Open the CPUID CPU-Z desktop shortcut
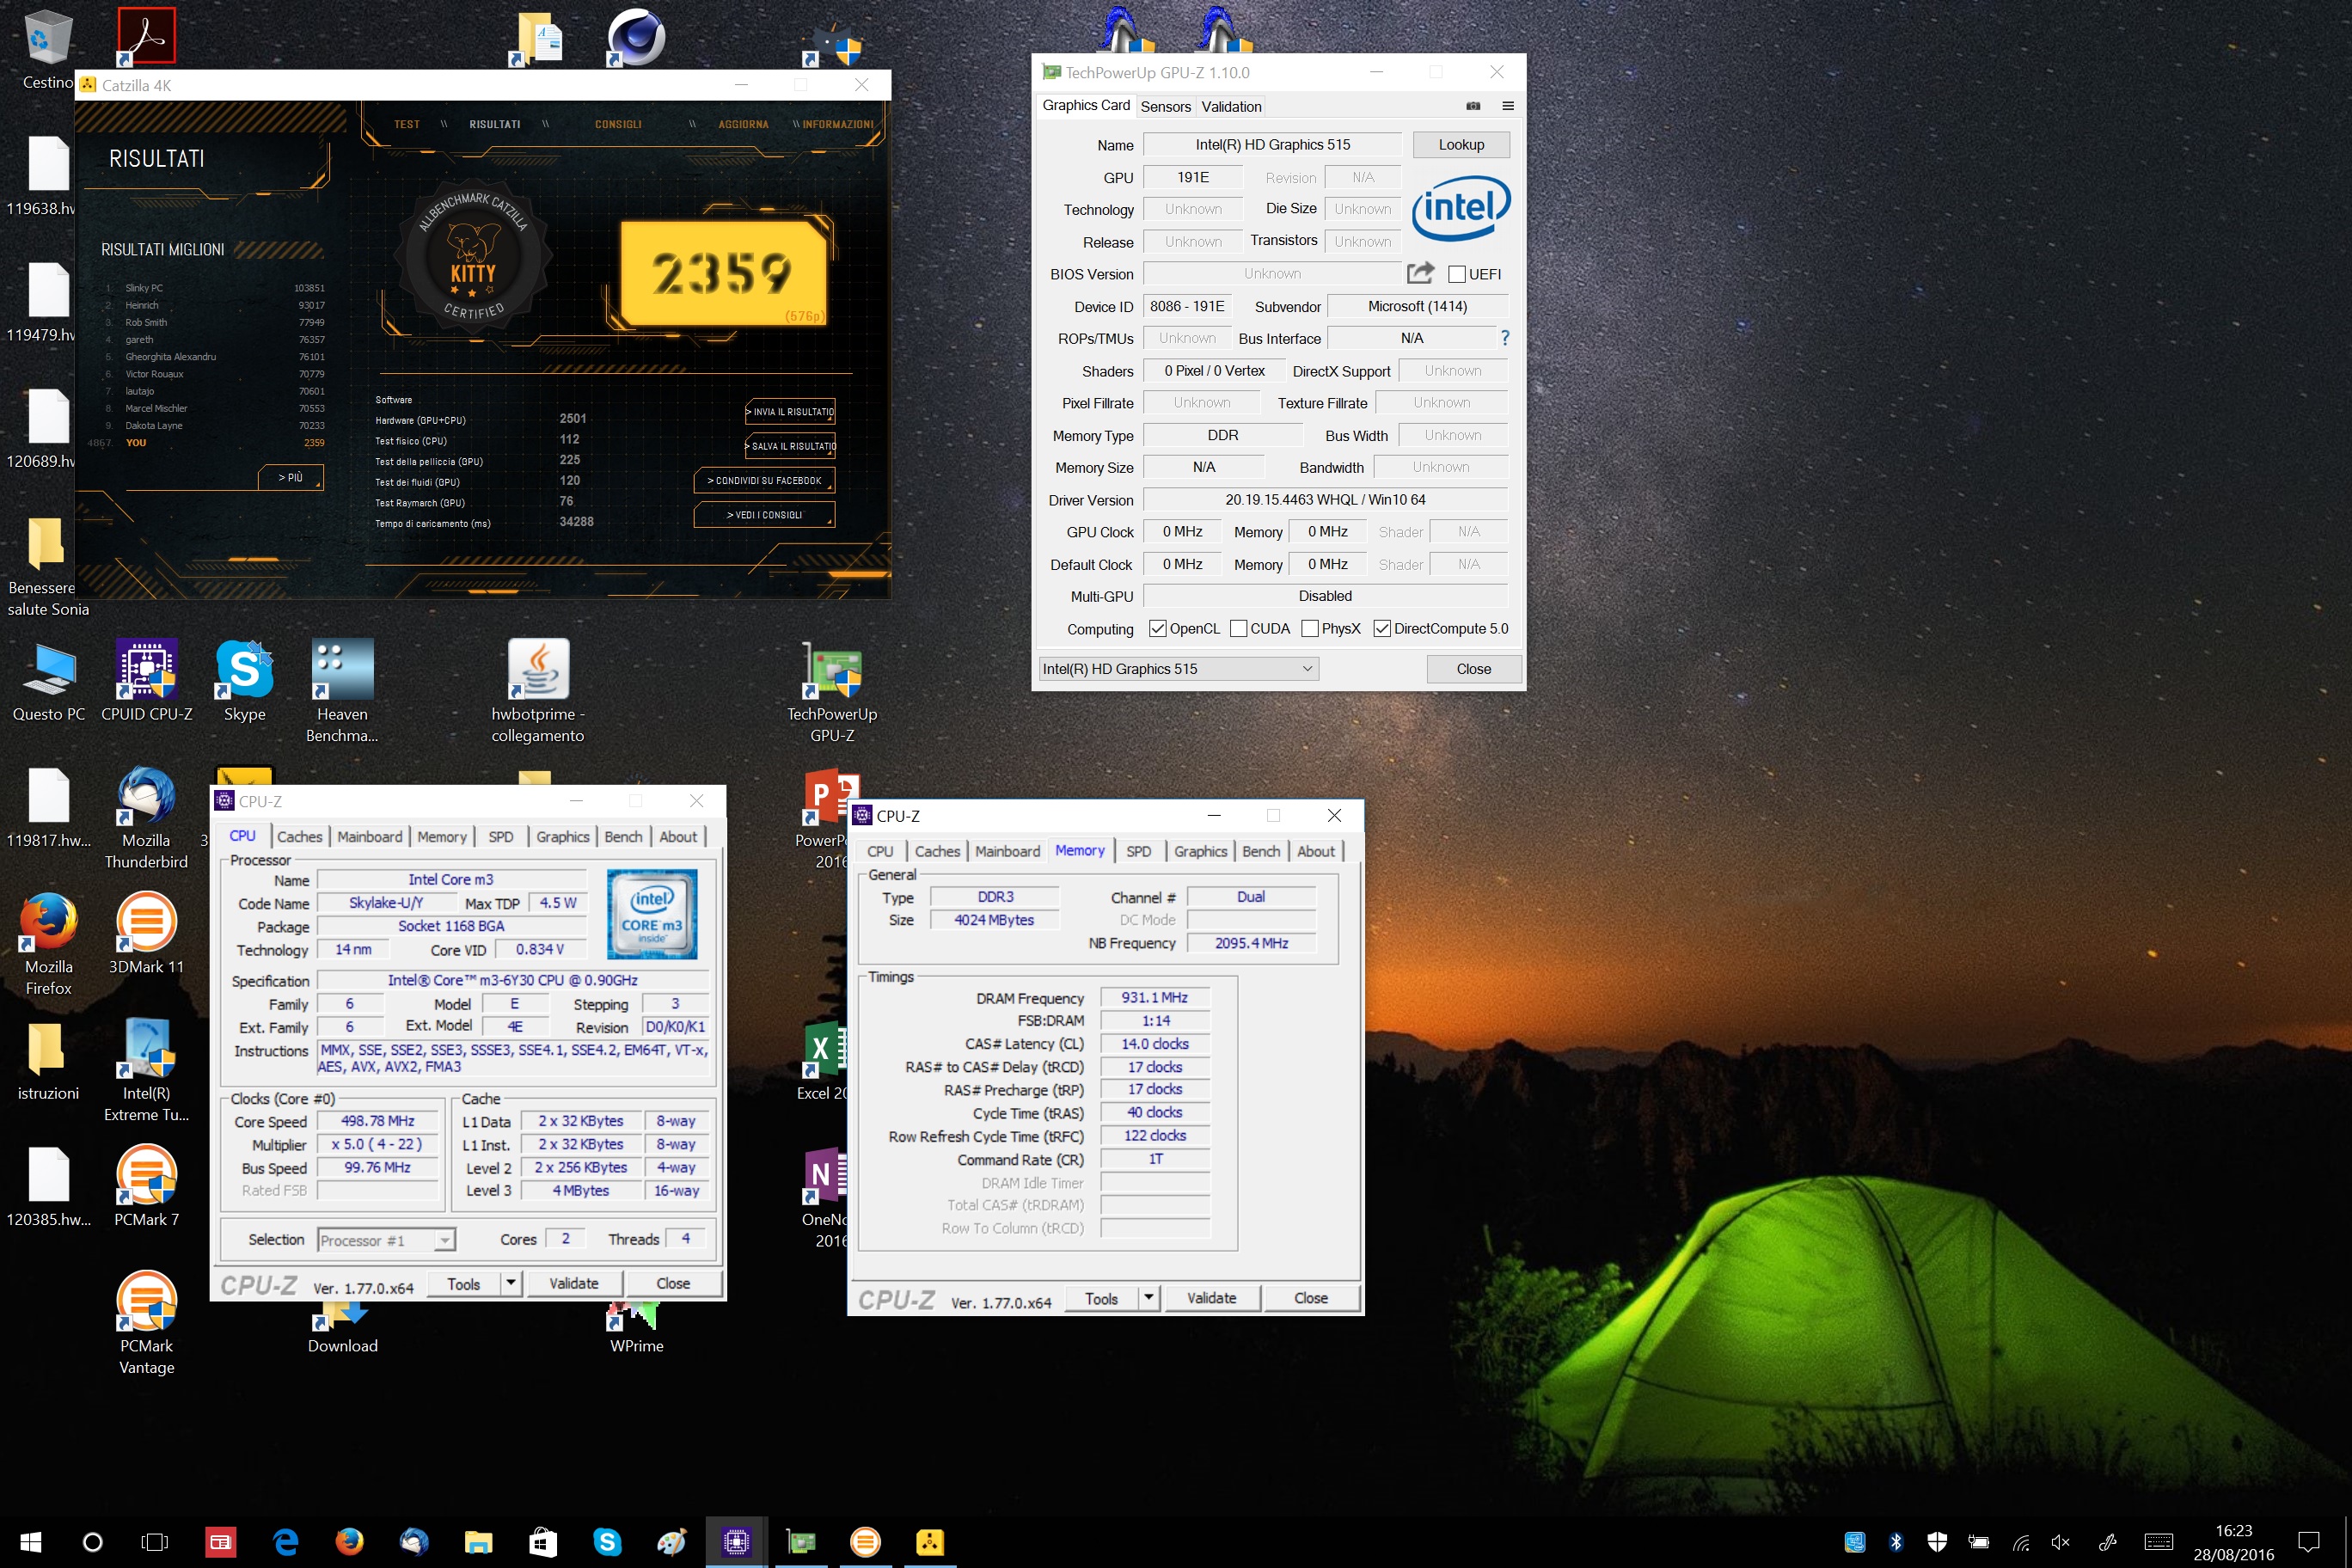This screenshot has width=2352, height=1568. point(147,682)
